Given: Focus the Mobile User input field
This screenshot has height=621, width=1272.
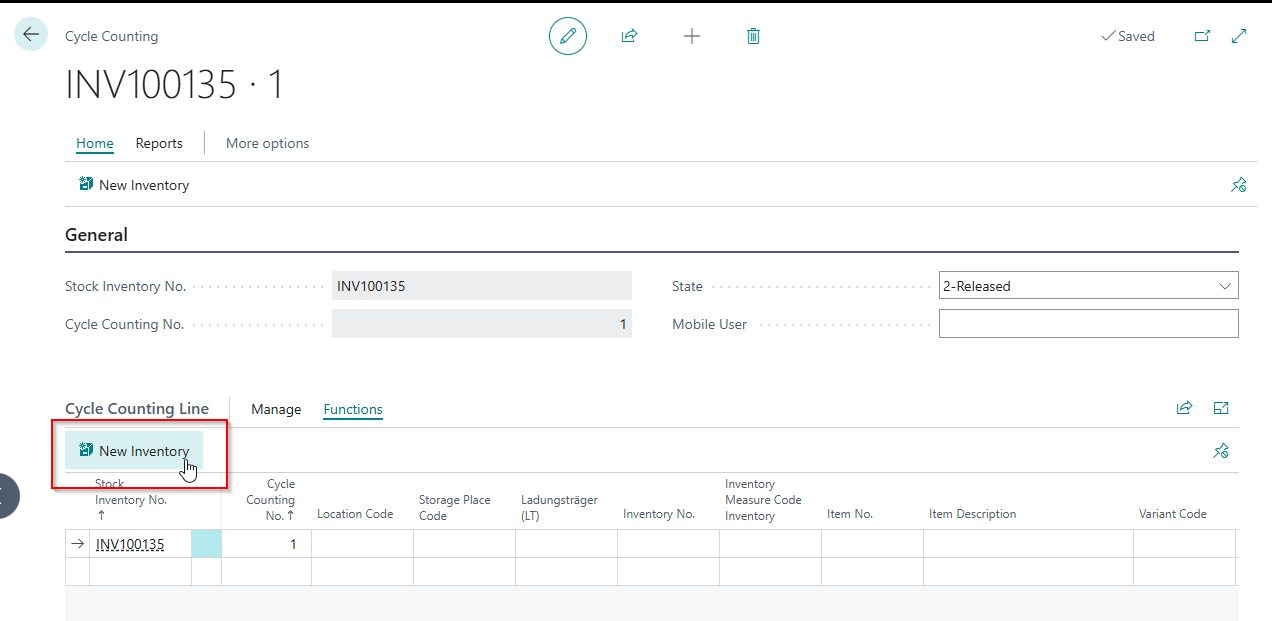Looking at the screenshot, I should (x=1088, y=324).
